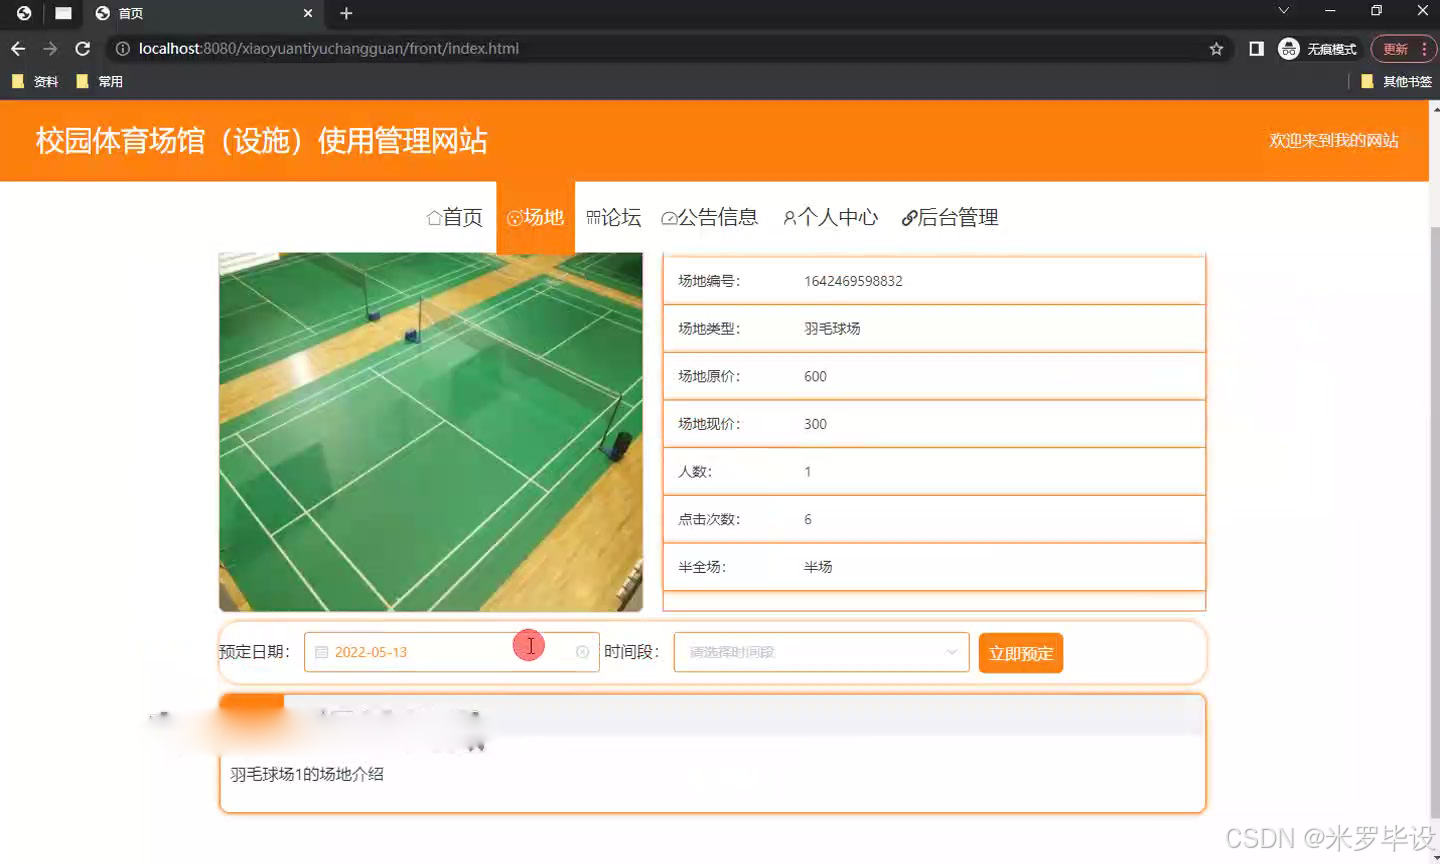Click the person icon on 个人中心

[789, 217]
